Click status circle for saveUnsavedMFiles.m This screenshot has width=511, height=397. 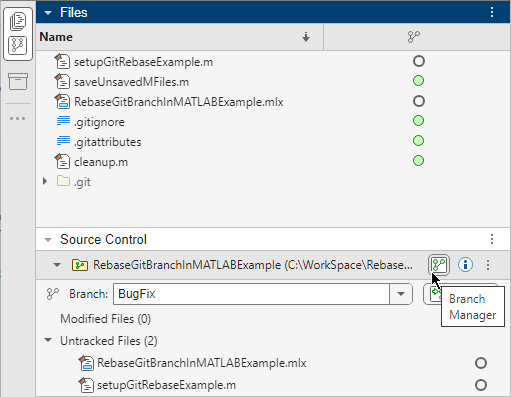tap(418, 81)
